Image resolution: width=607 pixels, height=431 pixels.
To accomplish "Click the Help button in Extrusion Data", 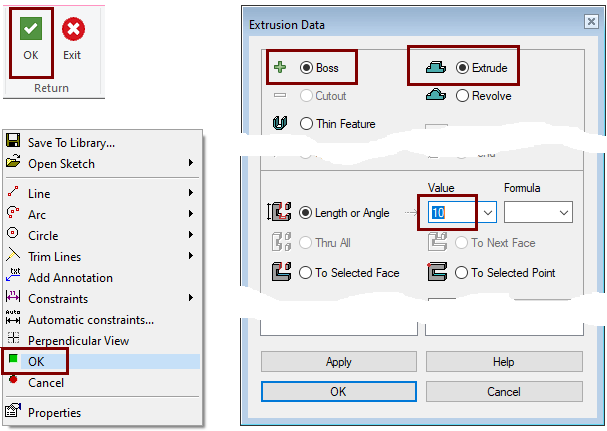I will tap(503, 361).
